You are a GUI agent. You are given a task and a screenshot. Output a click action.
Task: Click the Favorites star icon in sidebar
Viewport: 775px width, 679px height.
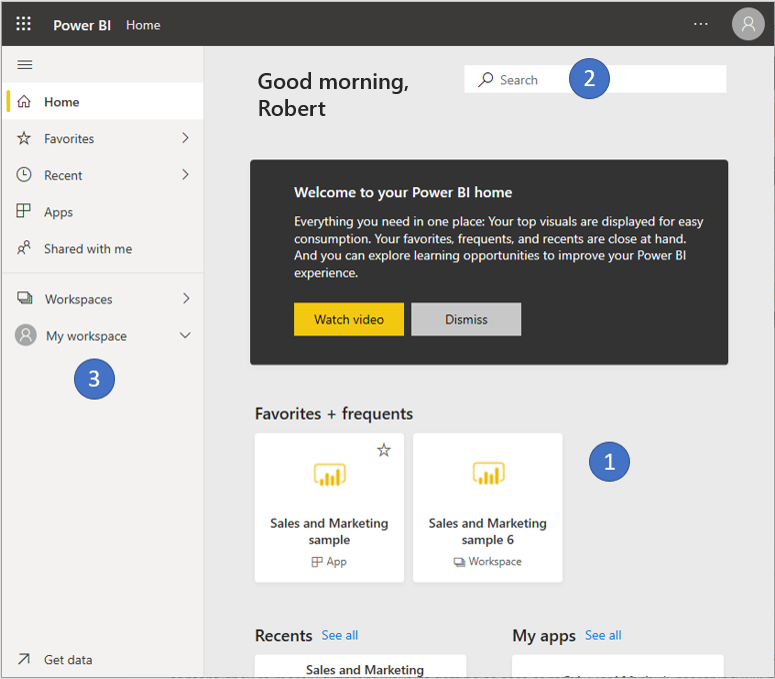(x=24, y=138)
